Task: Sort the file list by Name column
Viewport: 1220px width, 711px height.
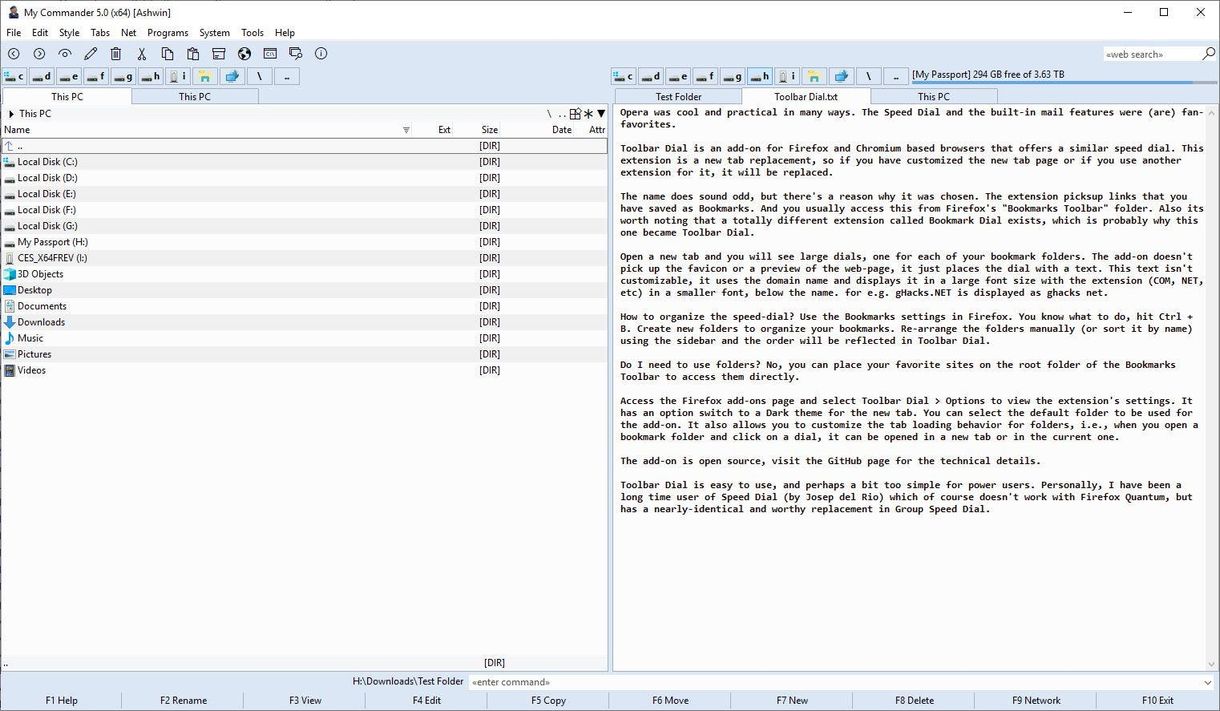Action: point(17,130)
